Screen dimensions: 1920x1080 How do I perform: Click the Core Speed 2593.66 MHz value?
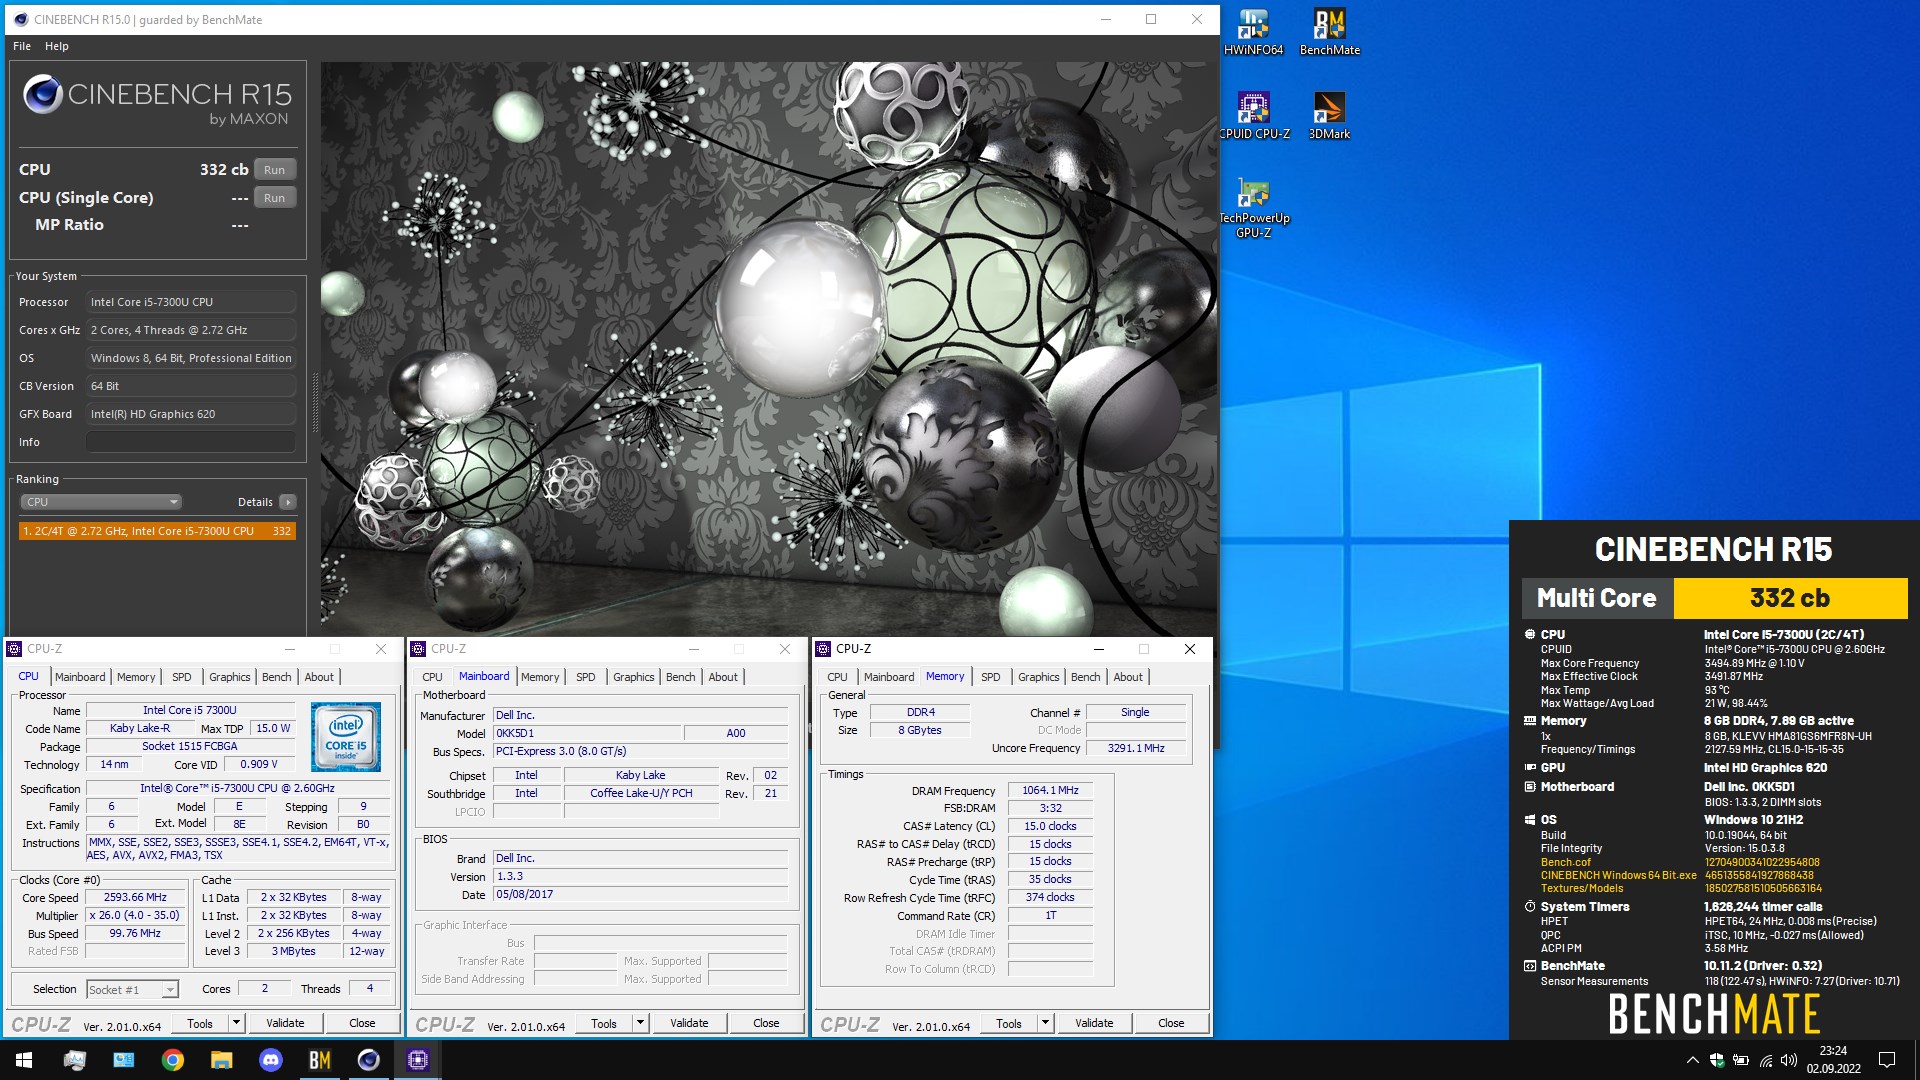point(136,898)
